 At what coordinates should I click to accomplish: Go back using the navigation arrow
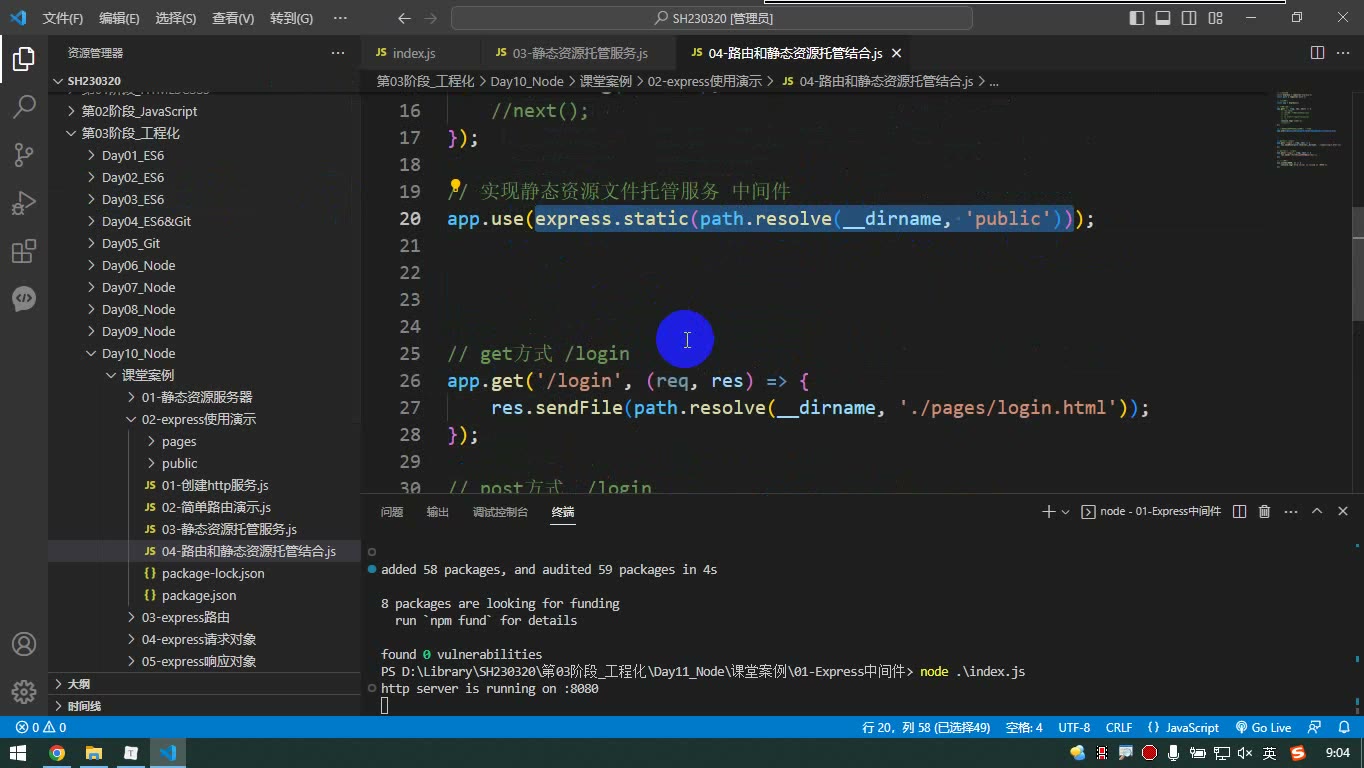click(404, 18)
